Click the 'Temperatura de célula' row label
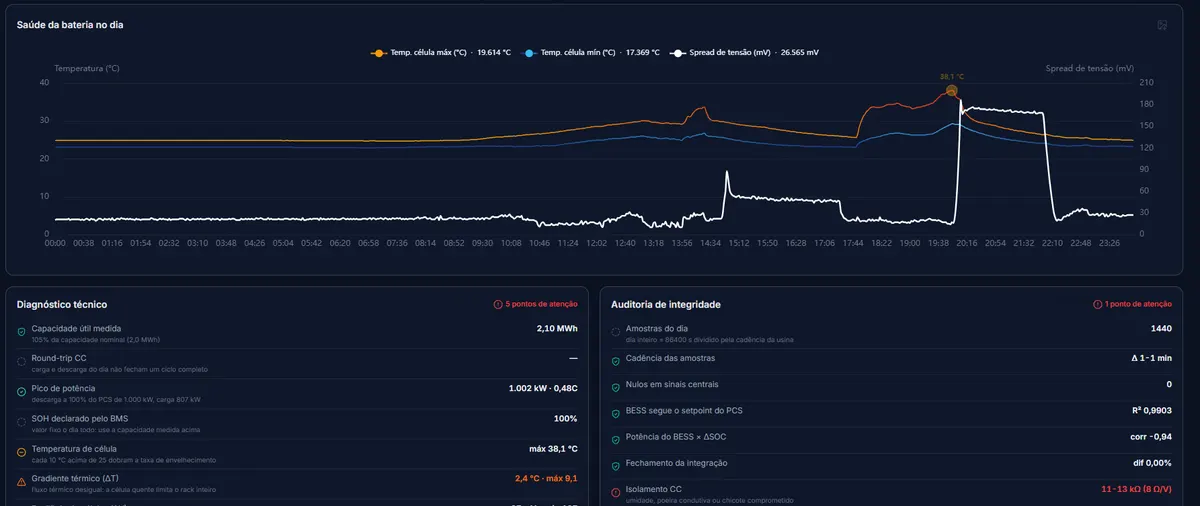This screenshot has width=1200, height=506. [75, 449]
